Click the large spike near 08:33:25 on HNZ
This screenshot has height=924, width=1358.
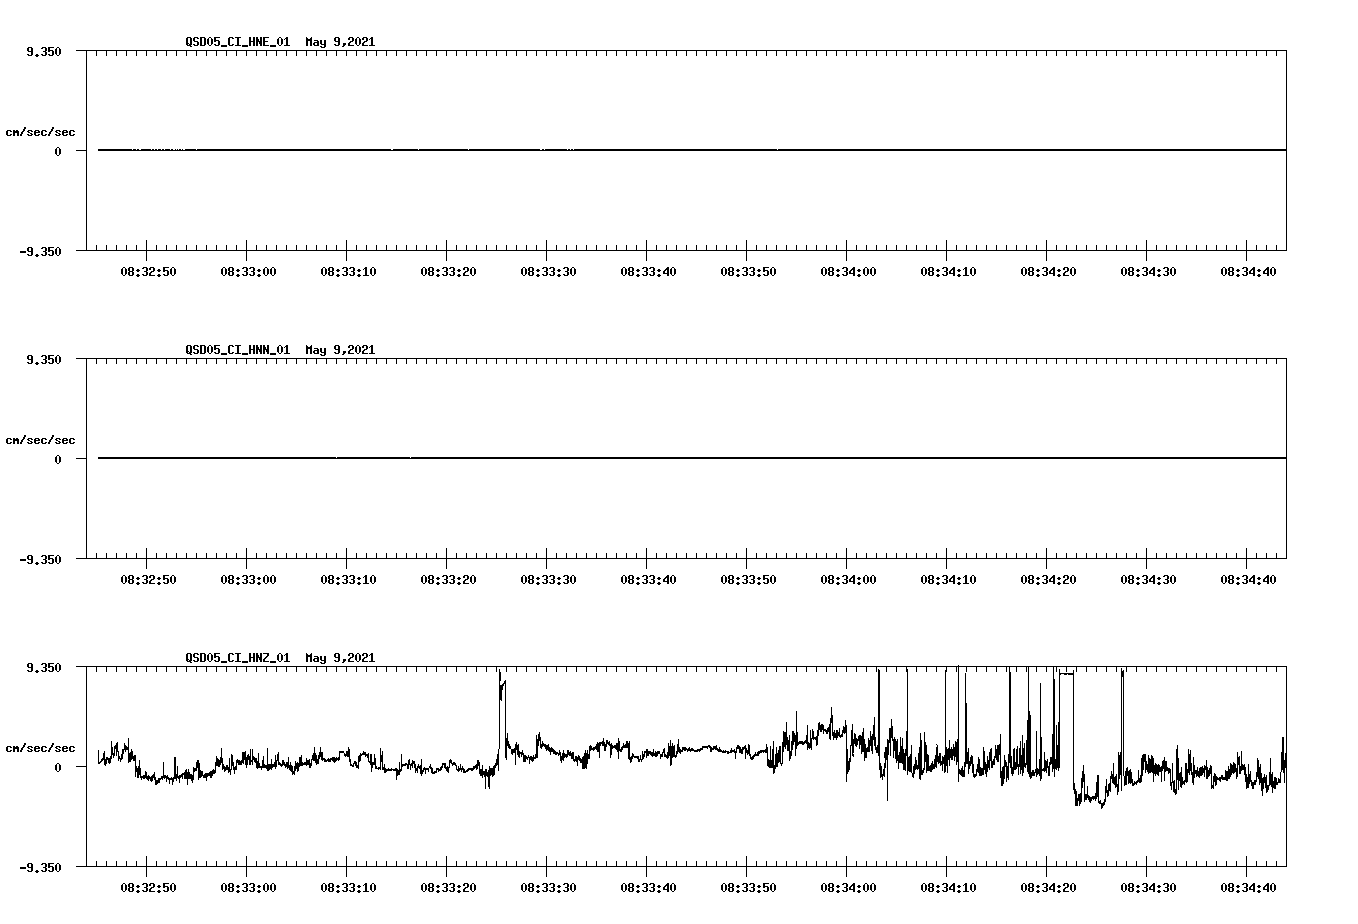pos(500,690)
